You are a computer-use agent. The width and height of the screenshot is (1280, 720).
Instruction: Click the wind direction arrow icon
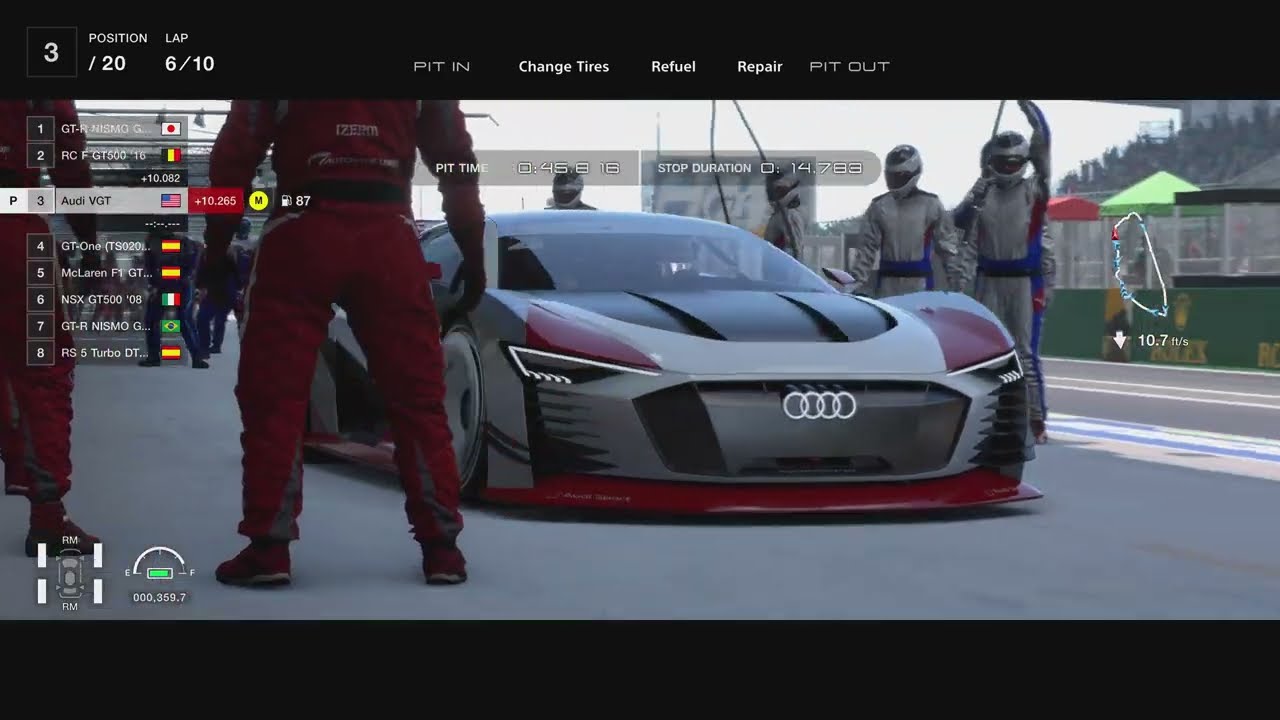coord(1120,341)
